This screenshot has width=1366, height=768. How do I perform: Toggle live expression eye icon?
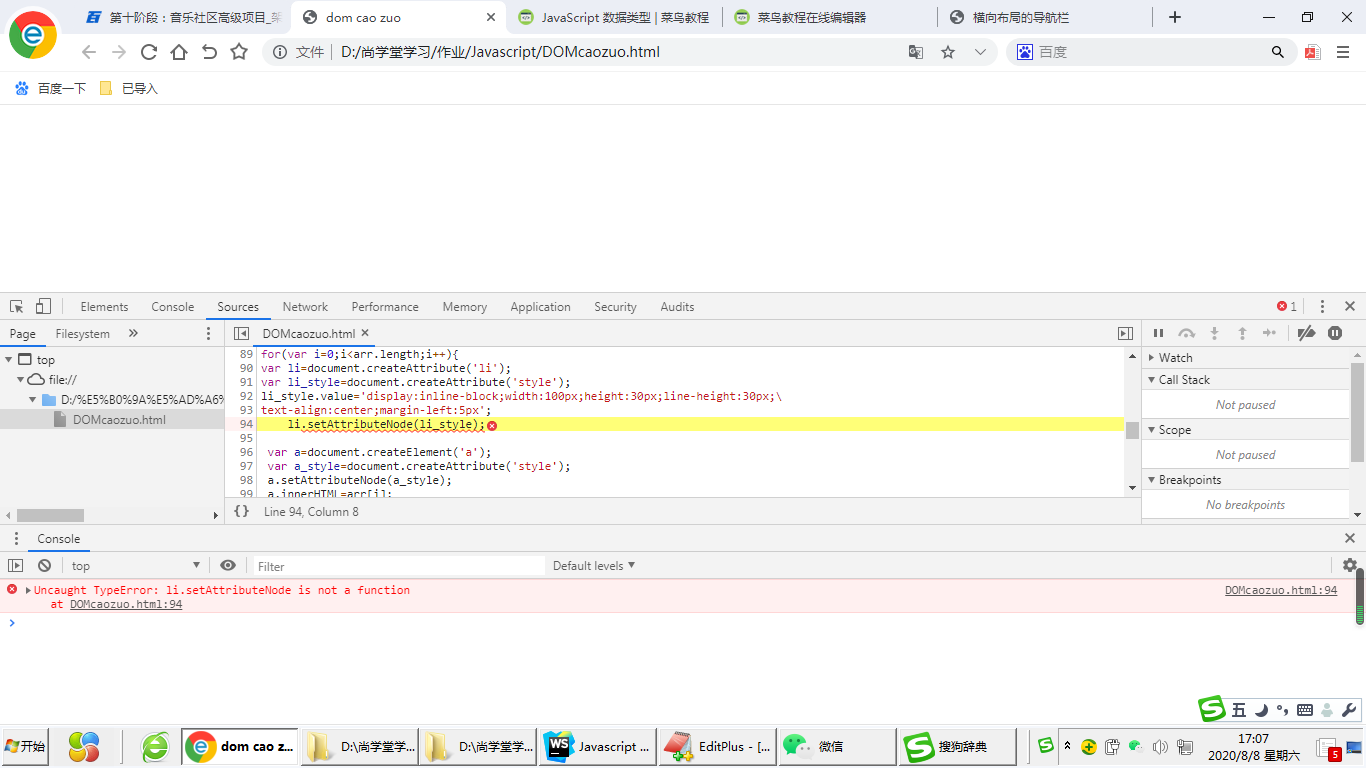pos(228,565)
